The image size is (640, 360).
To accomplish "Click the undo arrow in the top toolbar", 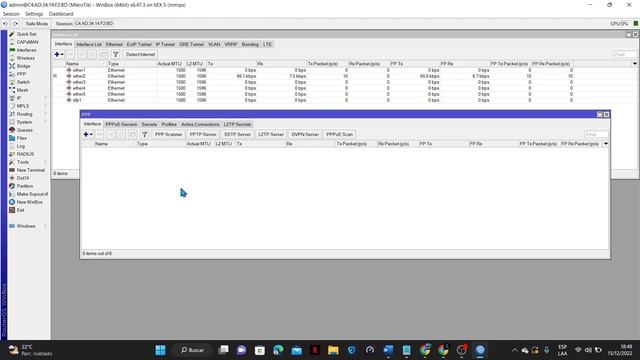I will tap(5, 24).
